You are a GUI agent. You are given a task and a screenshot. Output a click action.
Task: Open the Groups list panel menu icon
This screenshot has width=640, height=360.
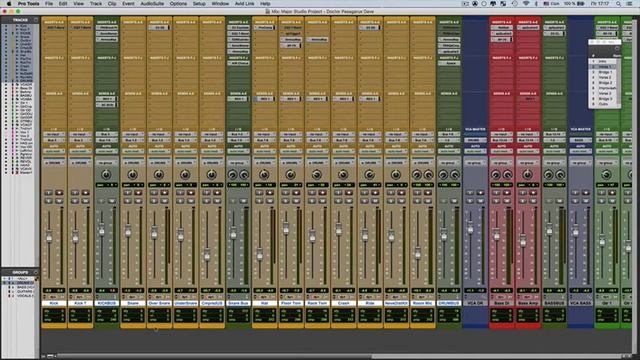tap(36, 272)
